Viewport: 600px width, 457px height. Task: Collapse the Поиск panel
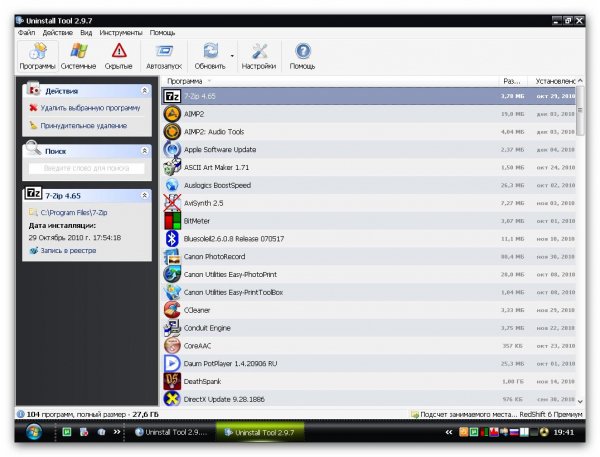pos(145,151)
